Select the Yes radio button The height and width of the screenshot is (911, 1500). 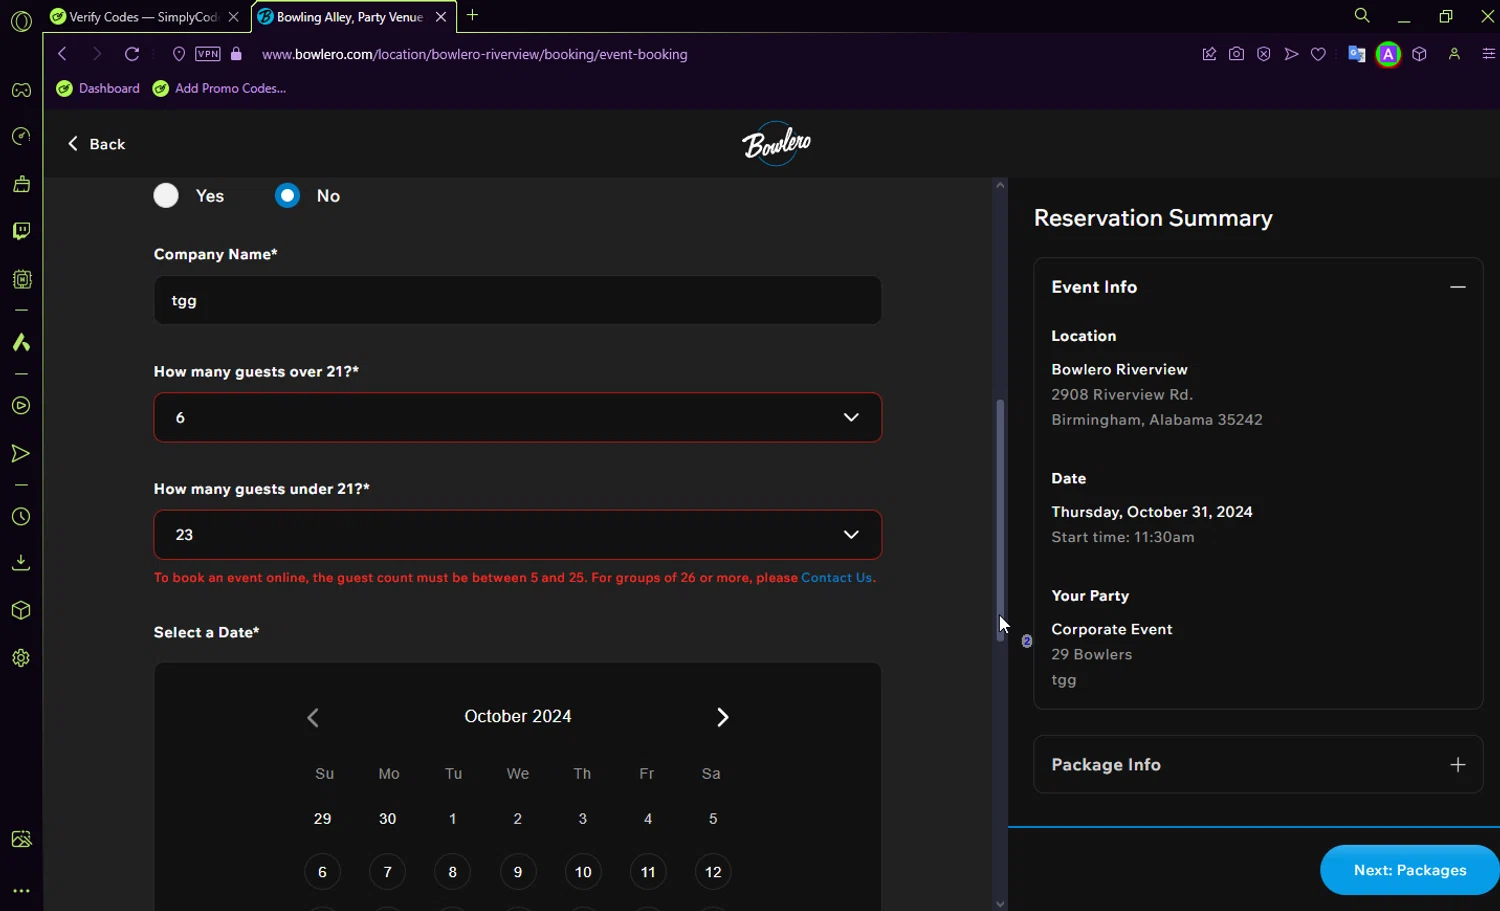point(166,196)
